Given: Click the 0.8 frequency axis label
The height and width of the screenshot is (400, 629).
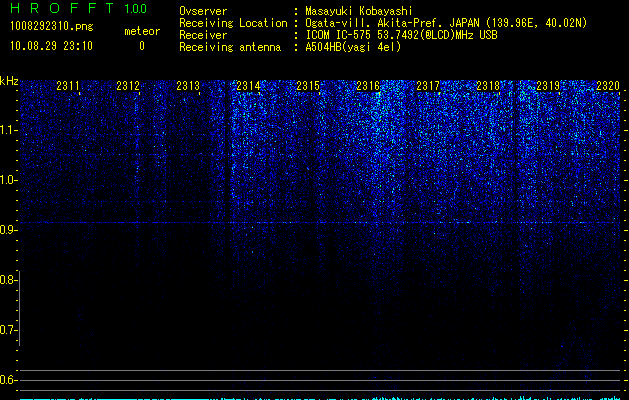Looking at the screenshot, I should (8, 280).
